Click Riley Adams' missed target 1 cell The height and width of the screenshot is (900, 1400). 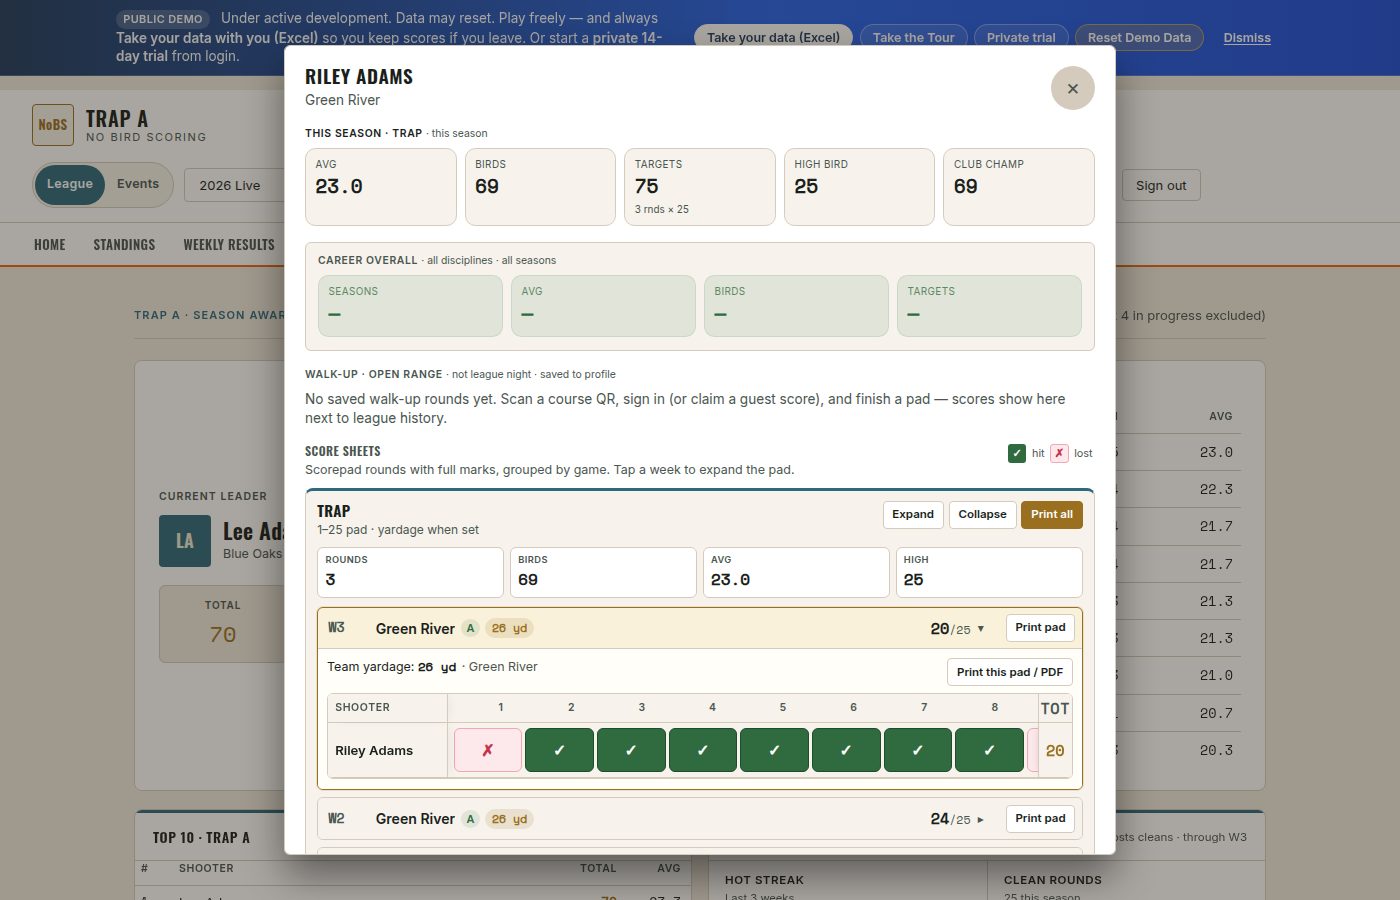[x=488, y=750]
